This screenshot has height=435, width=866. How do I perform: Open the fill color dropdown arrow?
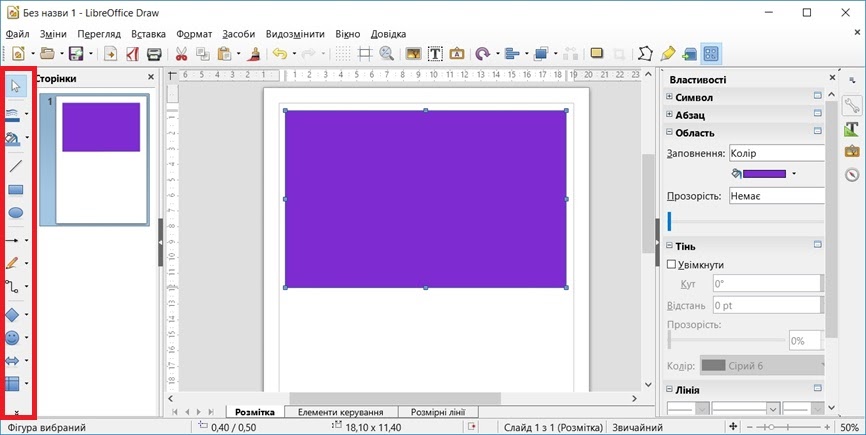[794, 174]
